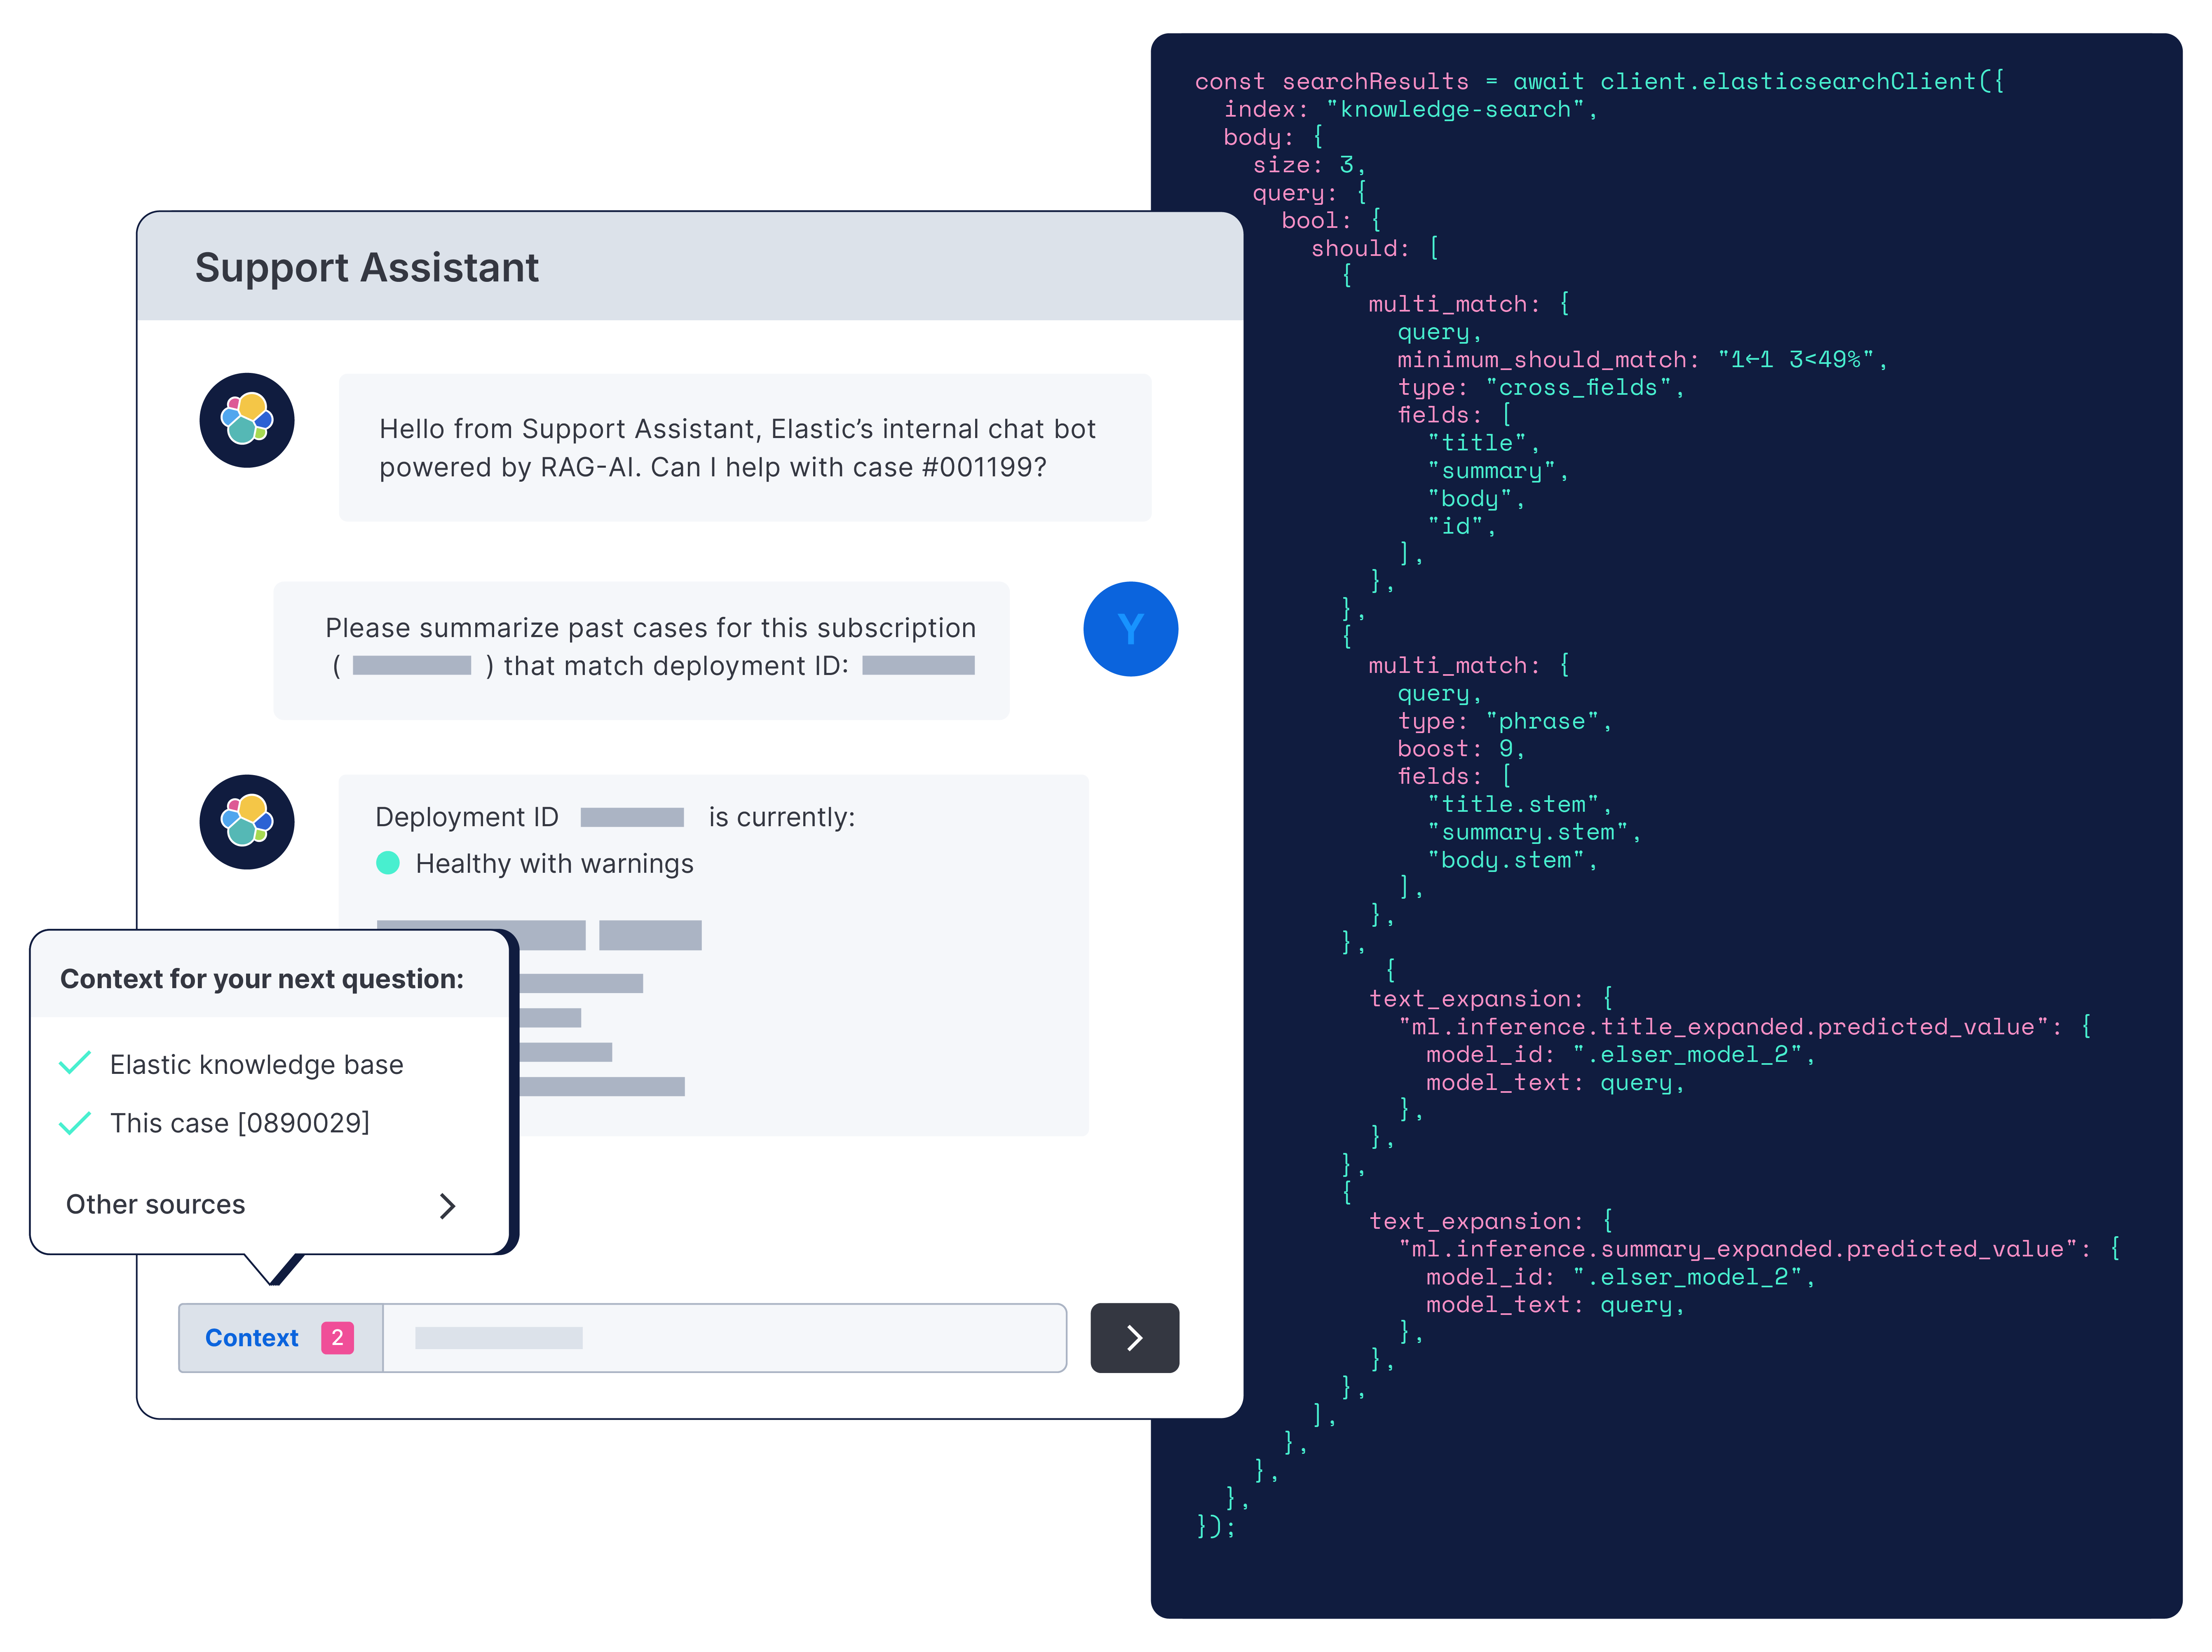Click the const searchResults code line
The width and height of the screenshot is (2212, 1652).
(1600, 81)
